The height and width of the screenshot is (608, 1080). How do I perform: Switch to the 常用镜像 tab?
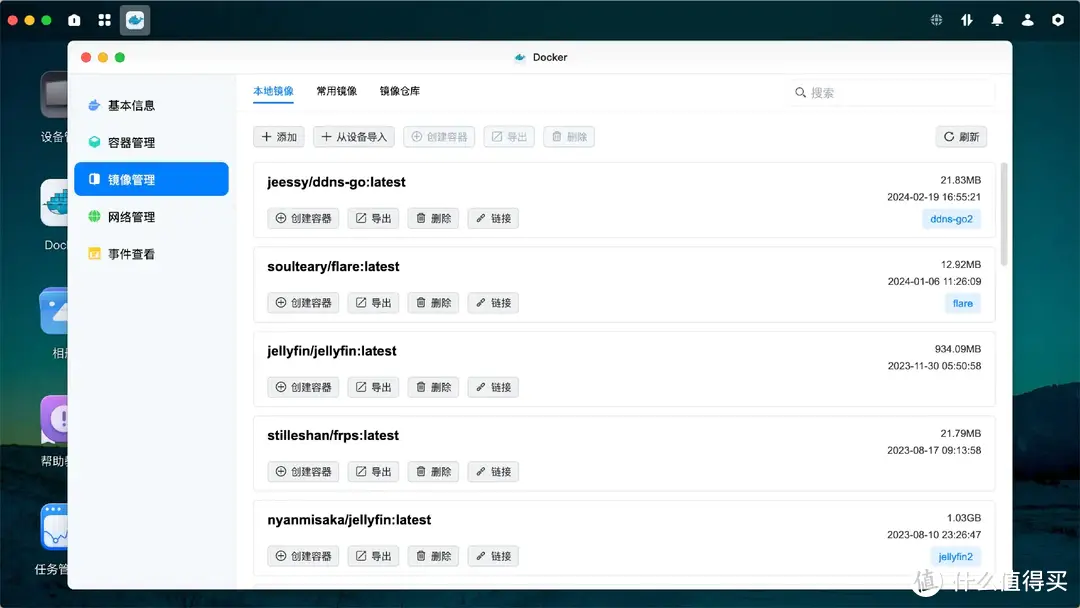(337, 91)
